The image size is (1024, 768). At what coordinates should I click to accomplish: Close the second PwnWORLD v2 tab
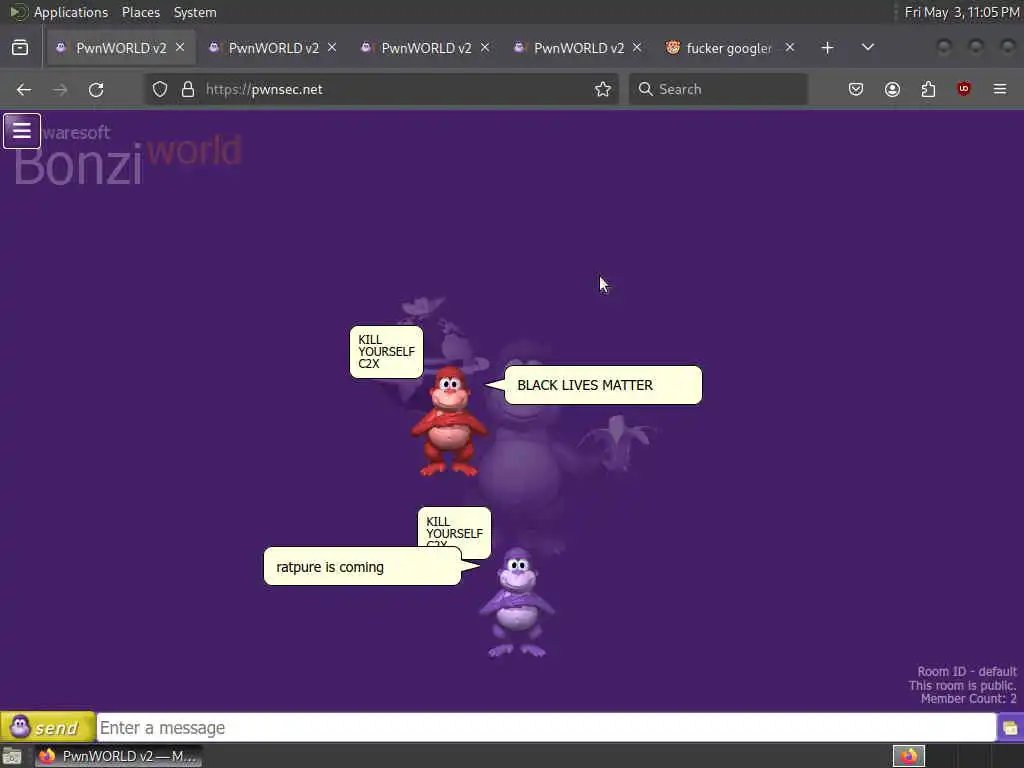(x=332, y=48)
